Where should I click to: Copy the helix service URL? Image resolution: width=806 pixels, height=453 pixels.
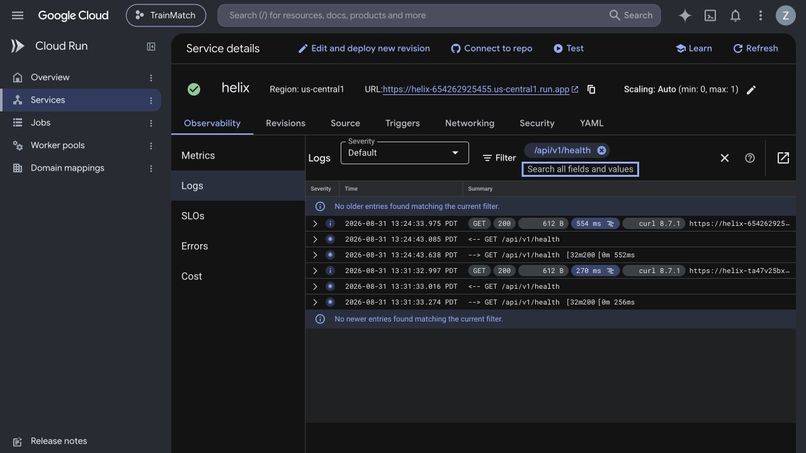point(591,89)
